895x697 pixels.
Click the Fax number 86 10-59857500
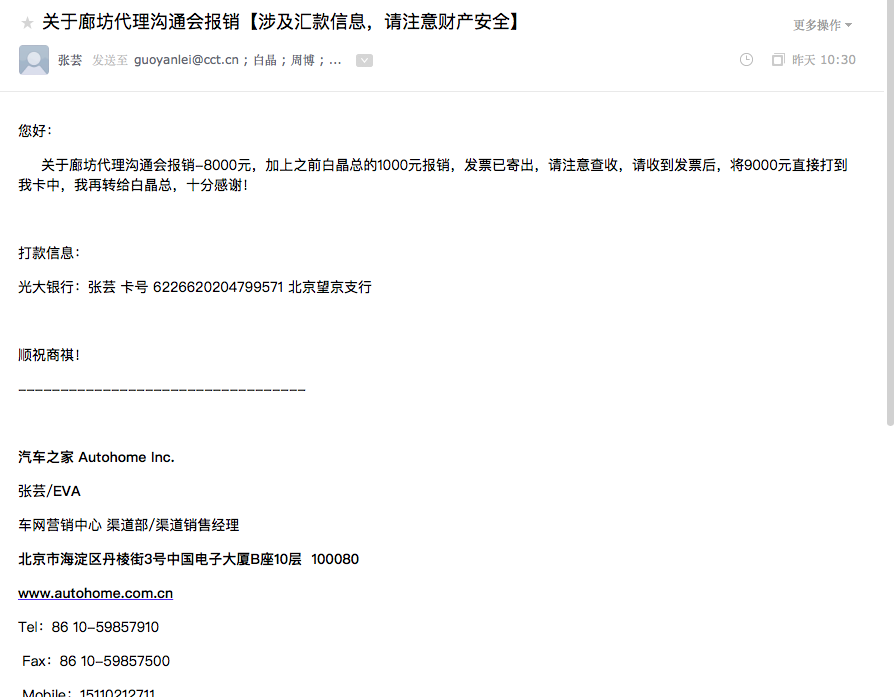pyautogui.click(x=114, y=661)
